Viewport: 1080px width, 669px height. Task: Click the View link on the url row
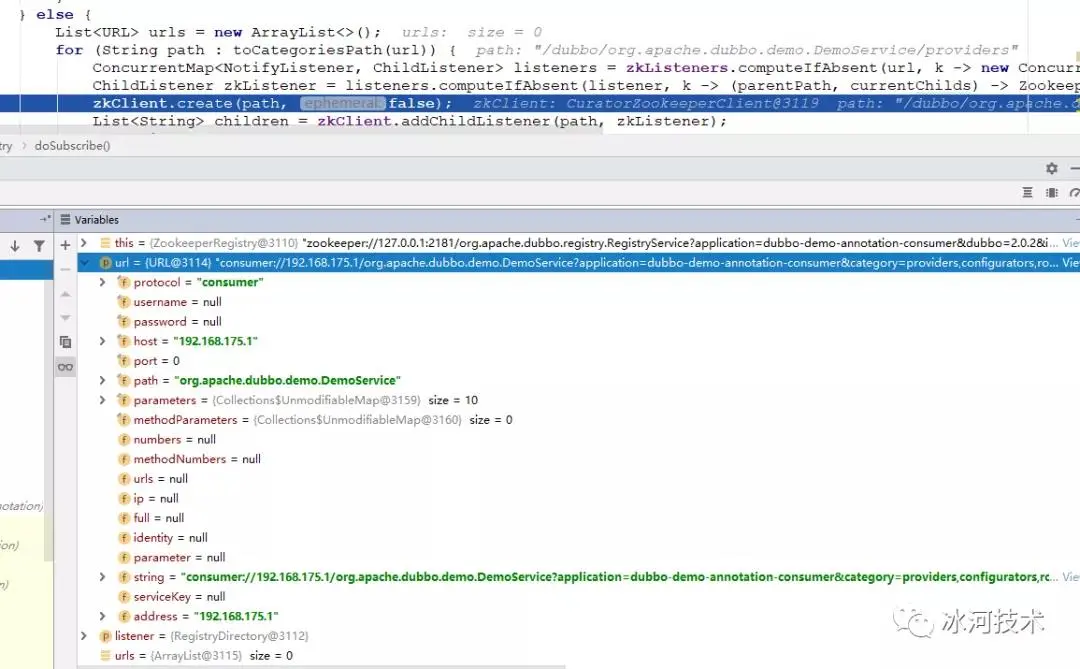pyautogui.click(x=1070, y=263)
